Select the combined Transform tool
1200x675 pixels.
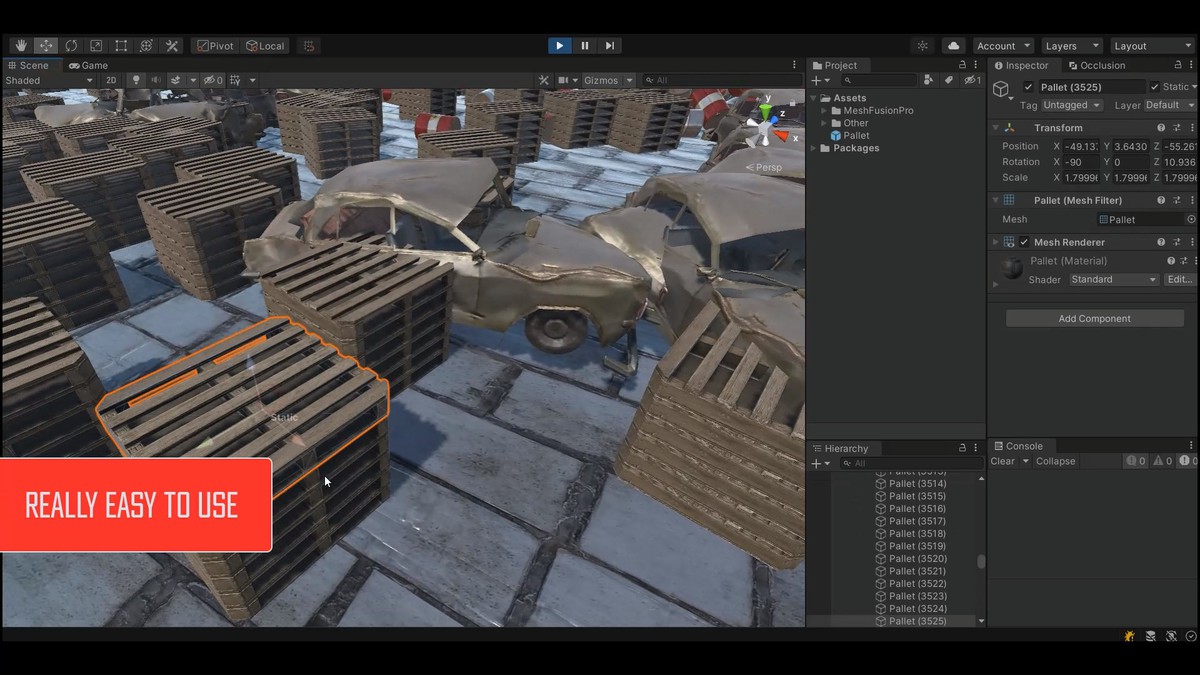click(146, 46)
